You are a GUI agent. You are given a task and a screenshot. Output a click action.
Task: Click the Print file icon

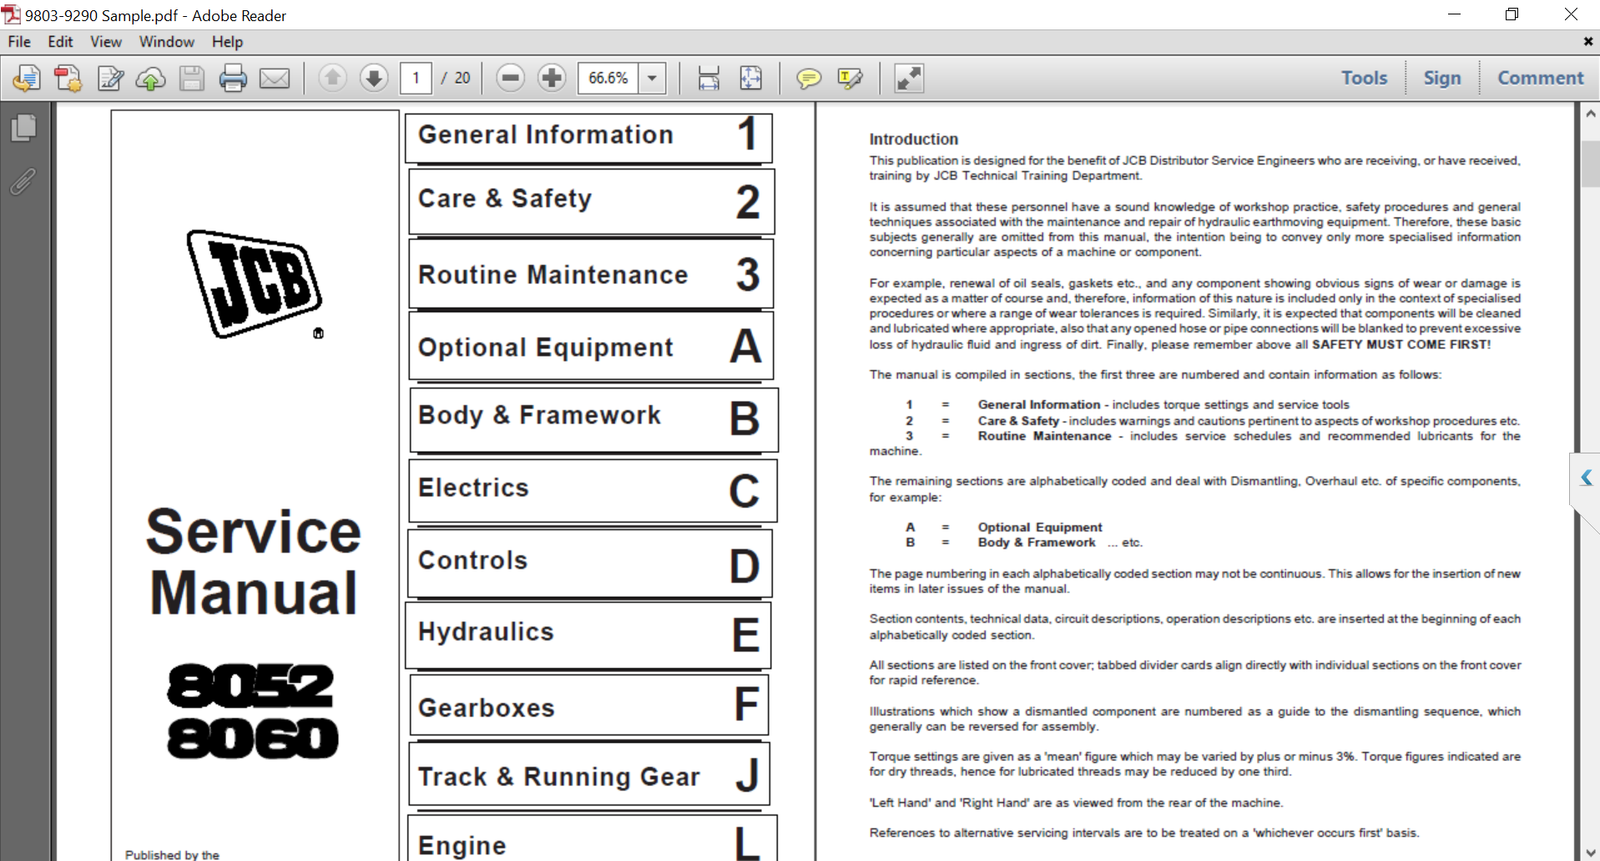pos(233,78)
